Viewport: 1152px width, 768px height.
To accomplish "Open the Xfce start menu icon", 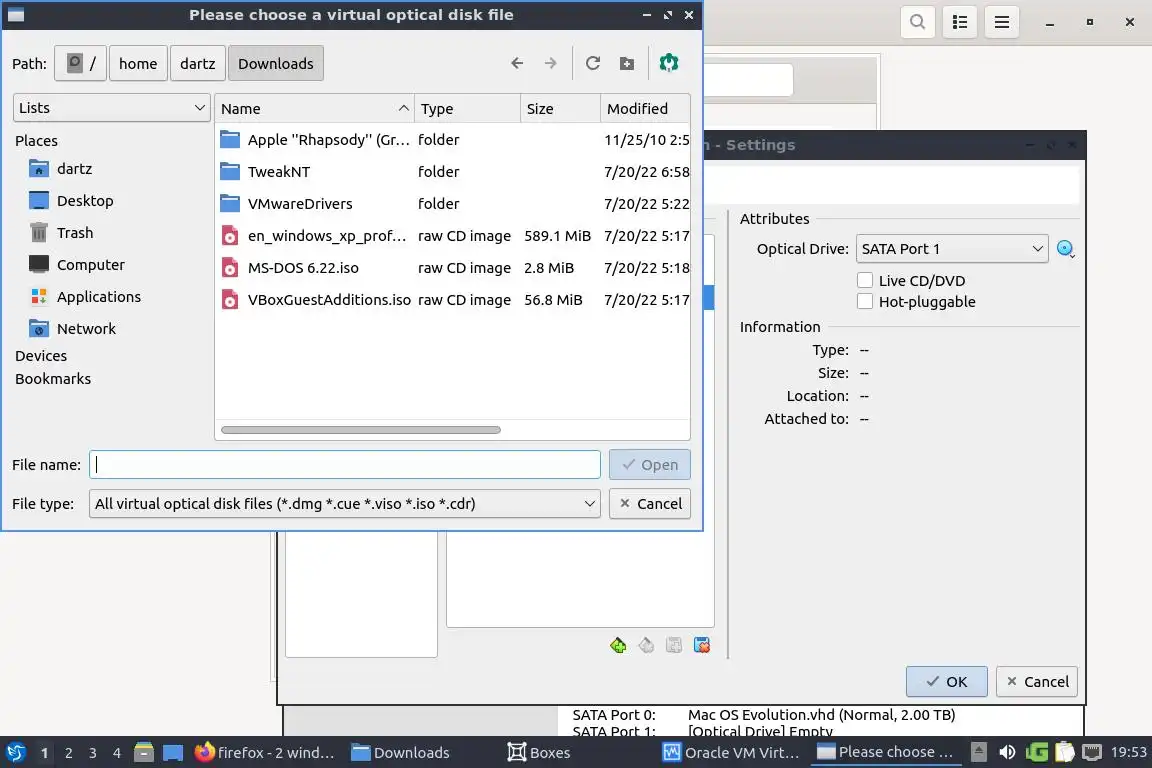I will pyautogui.click(x=15, y=752).
